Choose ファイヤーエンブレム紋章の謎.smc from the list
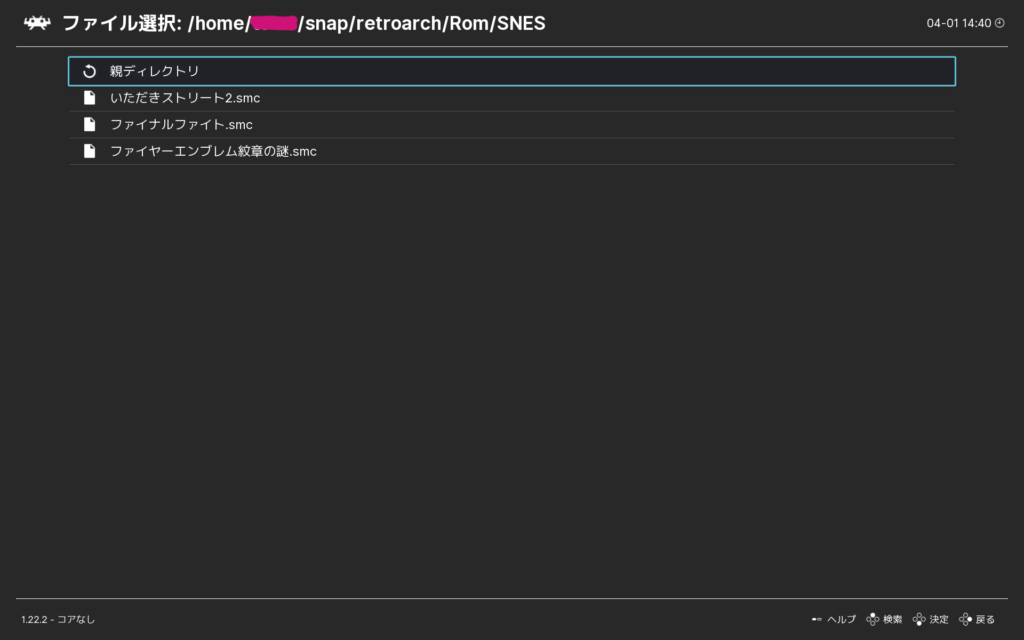The height and width of the screenshot is (640, 1024). click(x=213, y=151)
